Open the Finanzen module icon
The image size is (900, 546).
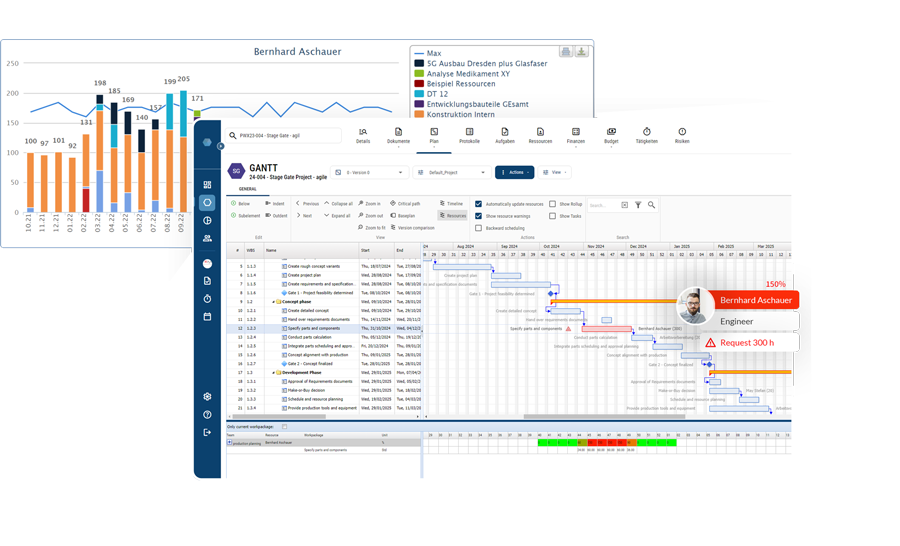pyautogui.click(x=575, y=132)
